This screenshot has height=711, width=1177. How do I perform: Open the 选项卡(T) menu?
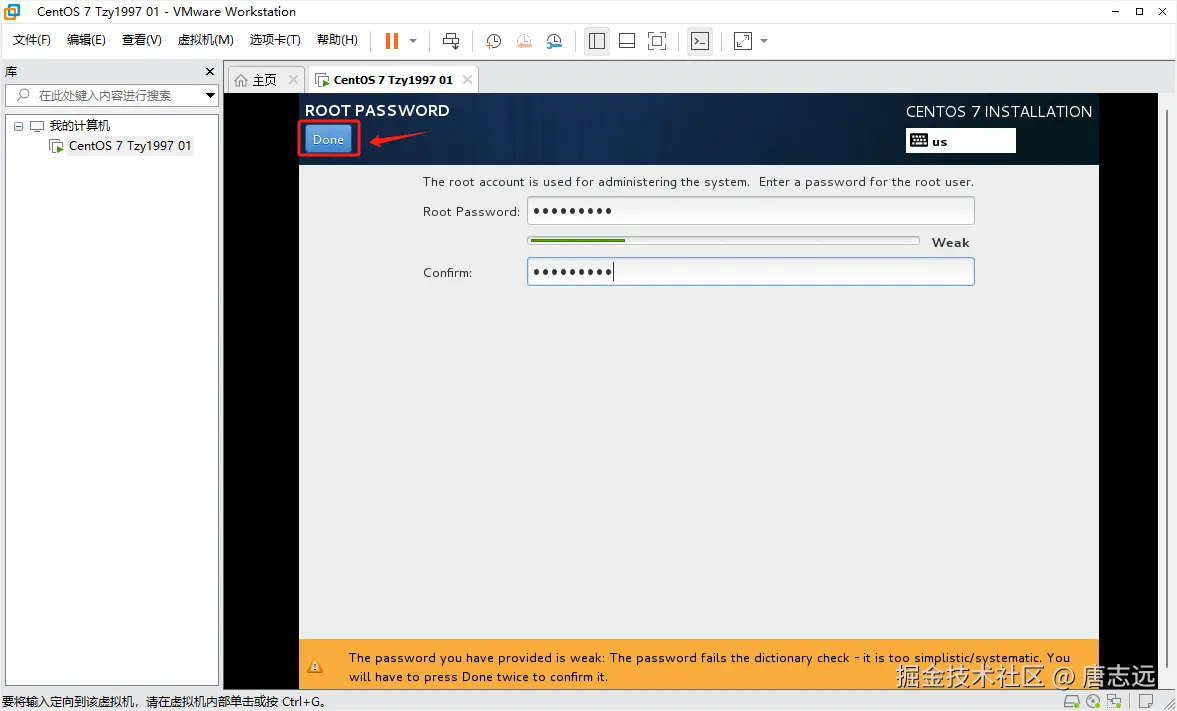(275, 40)
